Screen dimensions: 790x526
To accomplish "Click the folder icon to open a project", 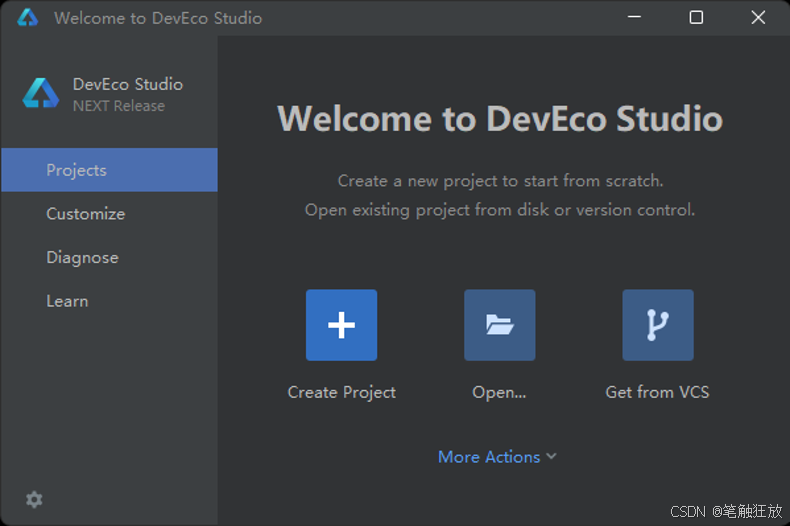I will coord(499,325).
